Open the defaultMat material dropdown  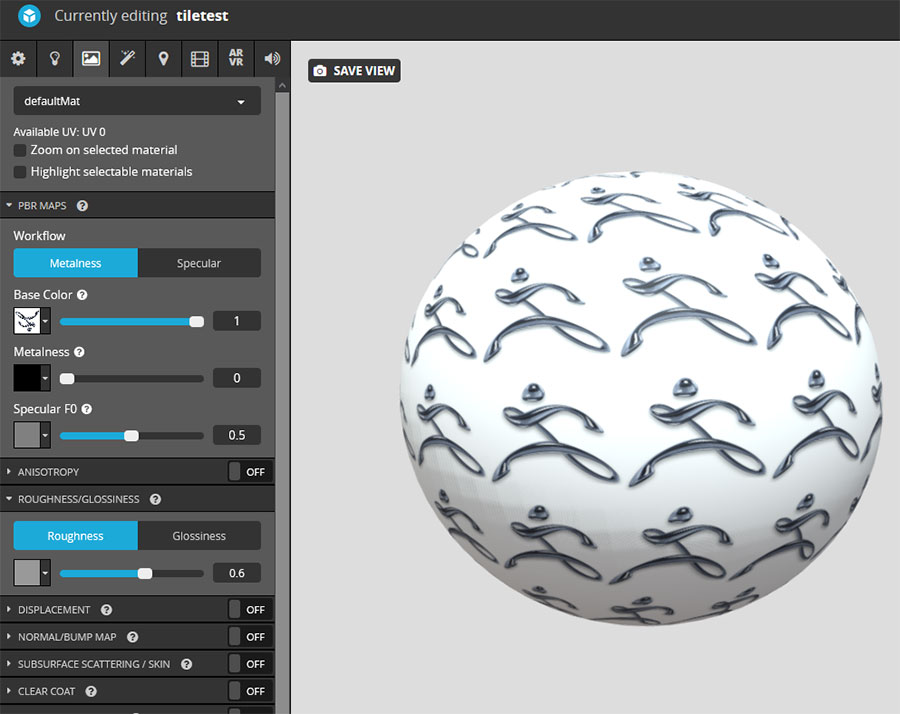click(137, 101)
